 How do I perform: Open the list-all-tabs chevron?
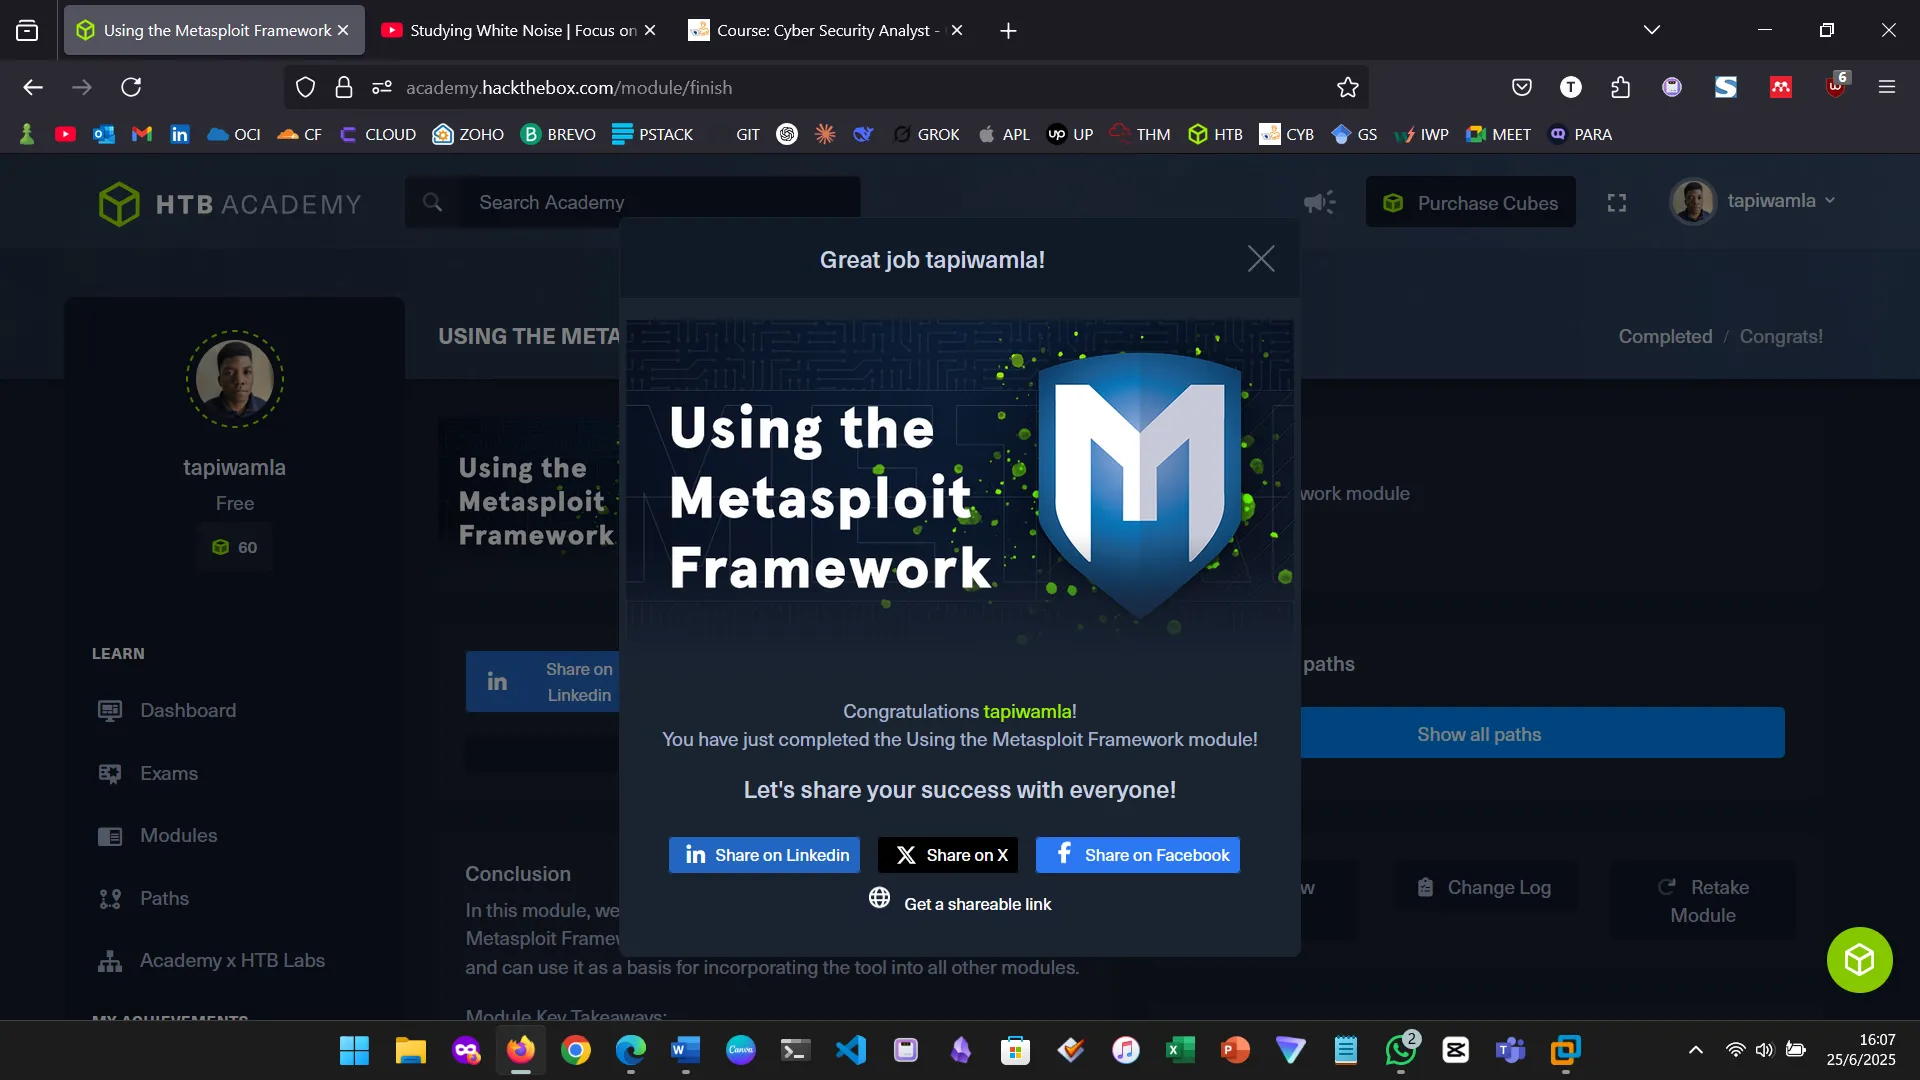point(1652,29)
